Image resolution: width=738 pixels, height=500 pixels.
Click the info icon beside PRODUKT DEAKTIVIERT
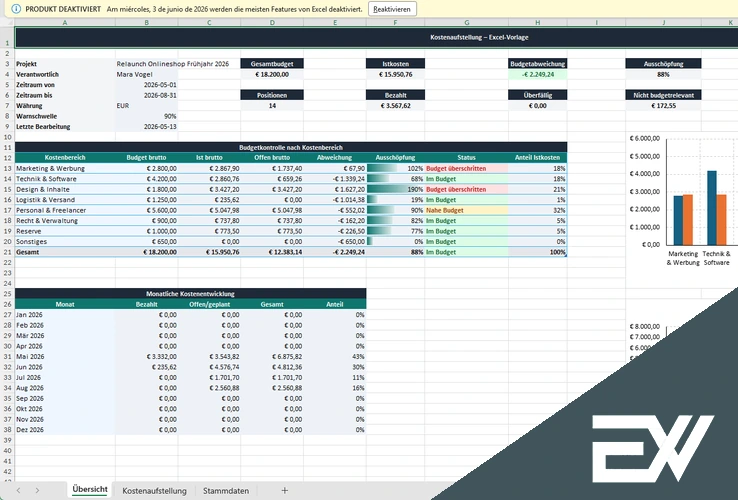click(16, 9)
